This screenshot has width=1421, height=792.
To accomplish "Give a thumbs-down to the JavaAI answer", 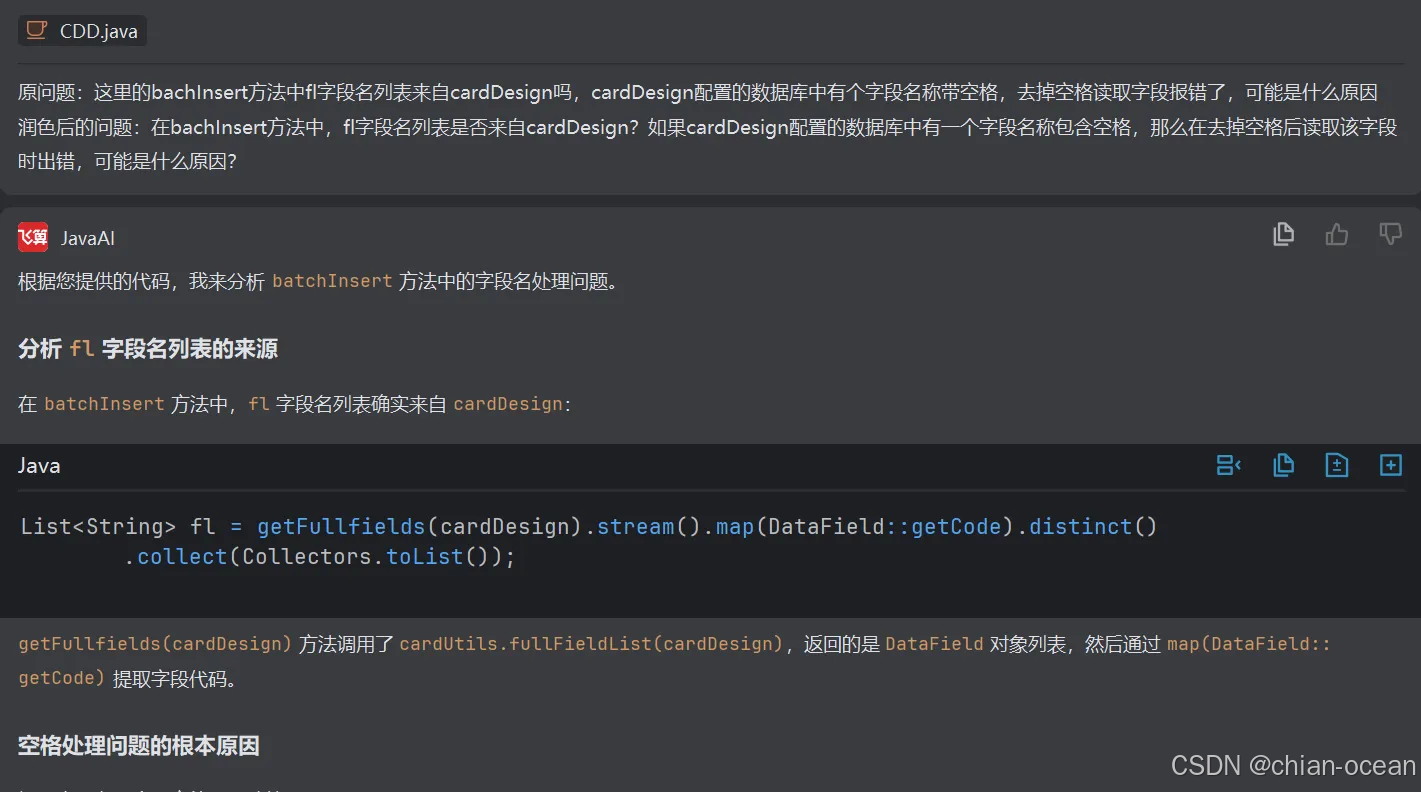I will click(1390, 233).
